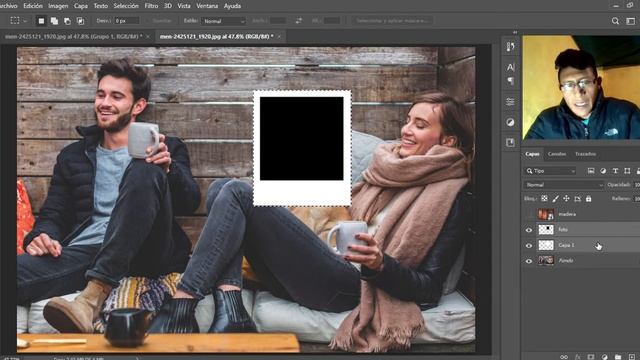Switch to the Trazados tab
The width and height of the screenshot is (640, 360).
[x=585, y=154]
